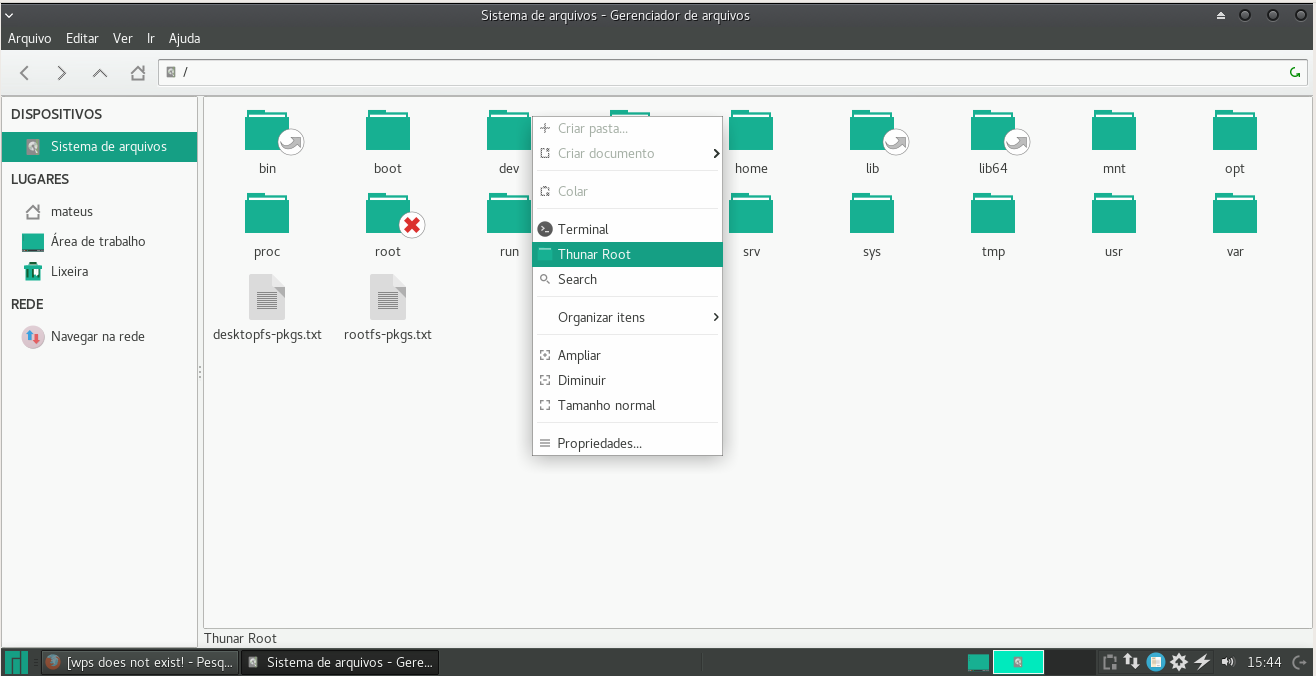This screenshot has width=1316, height=676.
Task: Expand the Organizar itens submenu arrow
Action: (716, 318)
